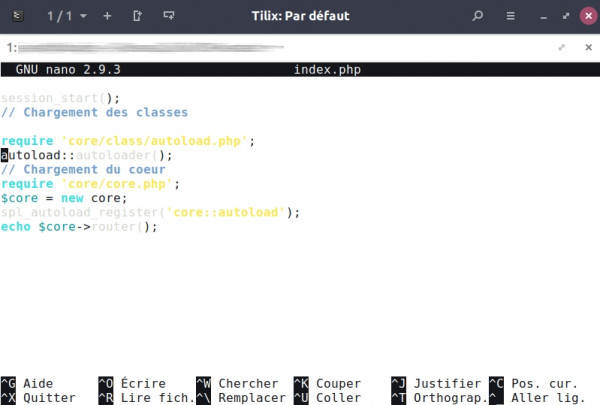This screenshot has width=600, height=405.
Task: Open the 1 / 1 session switcher dropdown
Action: click(x=68, y=17)
